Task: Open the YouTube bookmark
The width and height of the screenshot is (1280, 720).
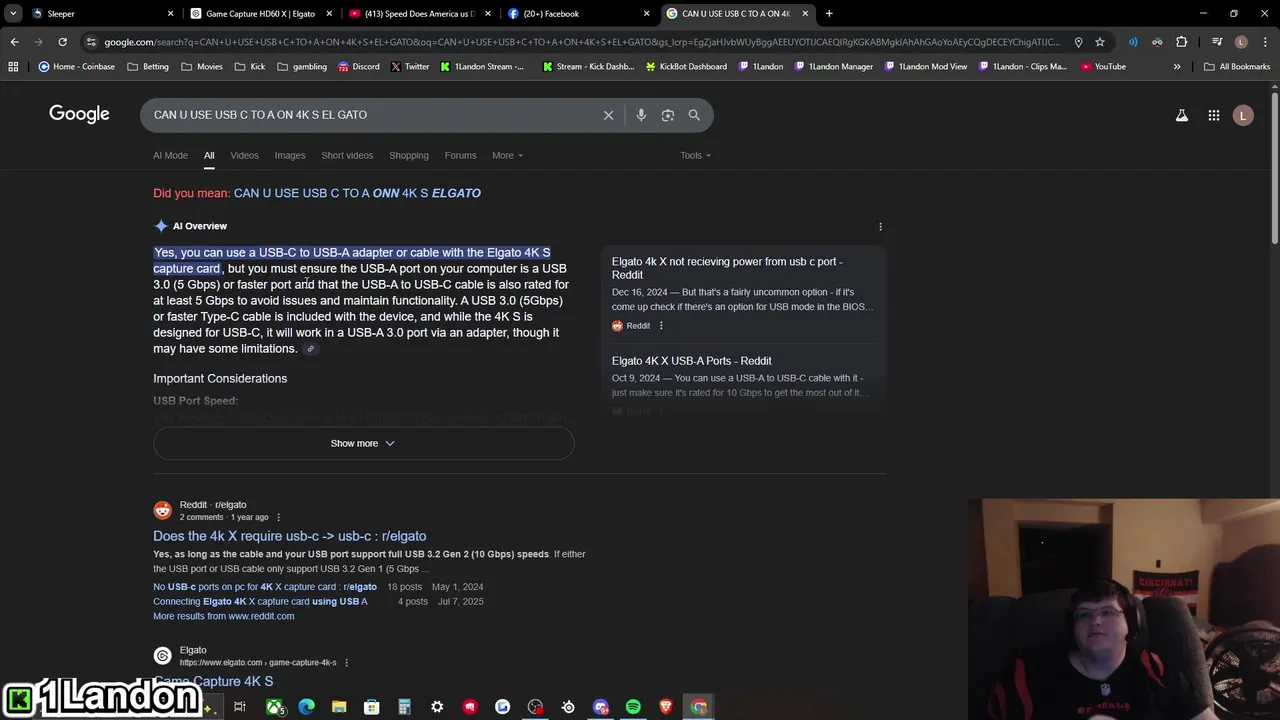Action: coord(1103,66)
